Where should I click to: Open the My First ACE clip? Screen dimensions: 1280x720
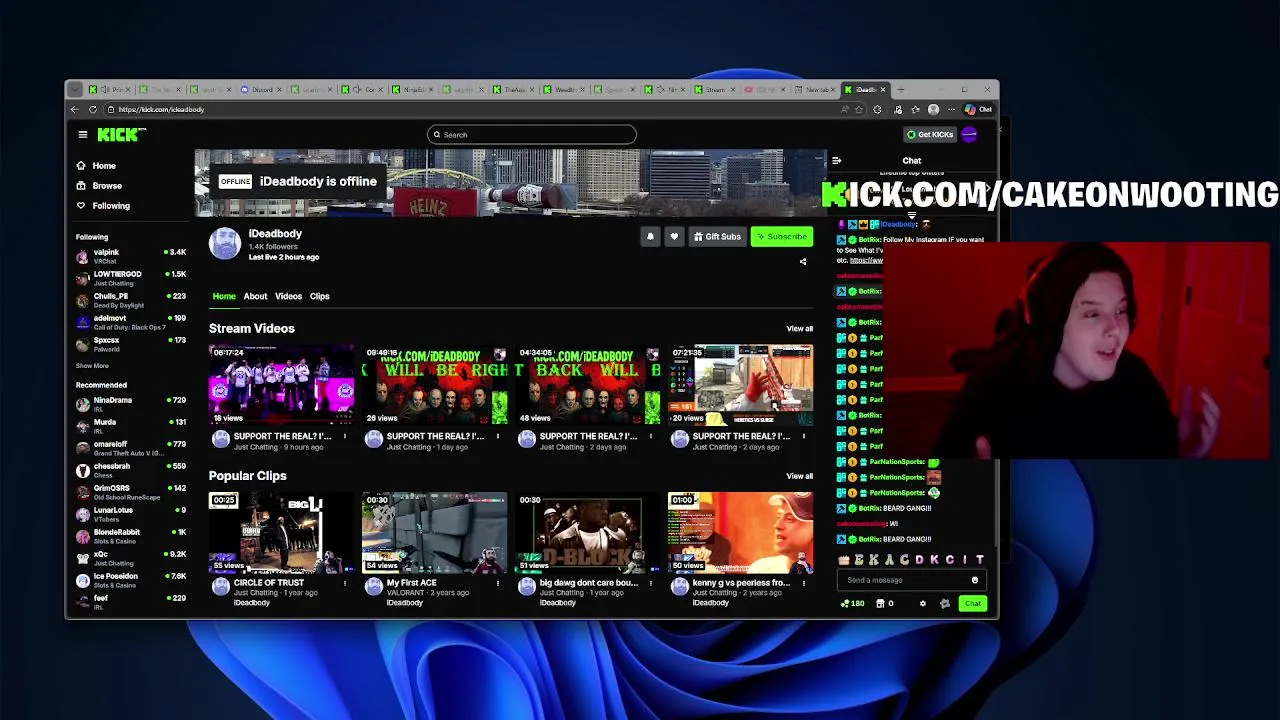pos(434,532)
